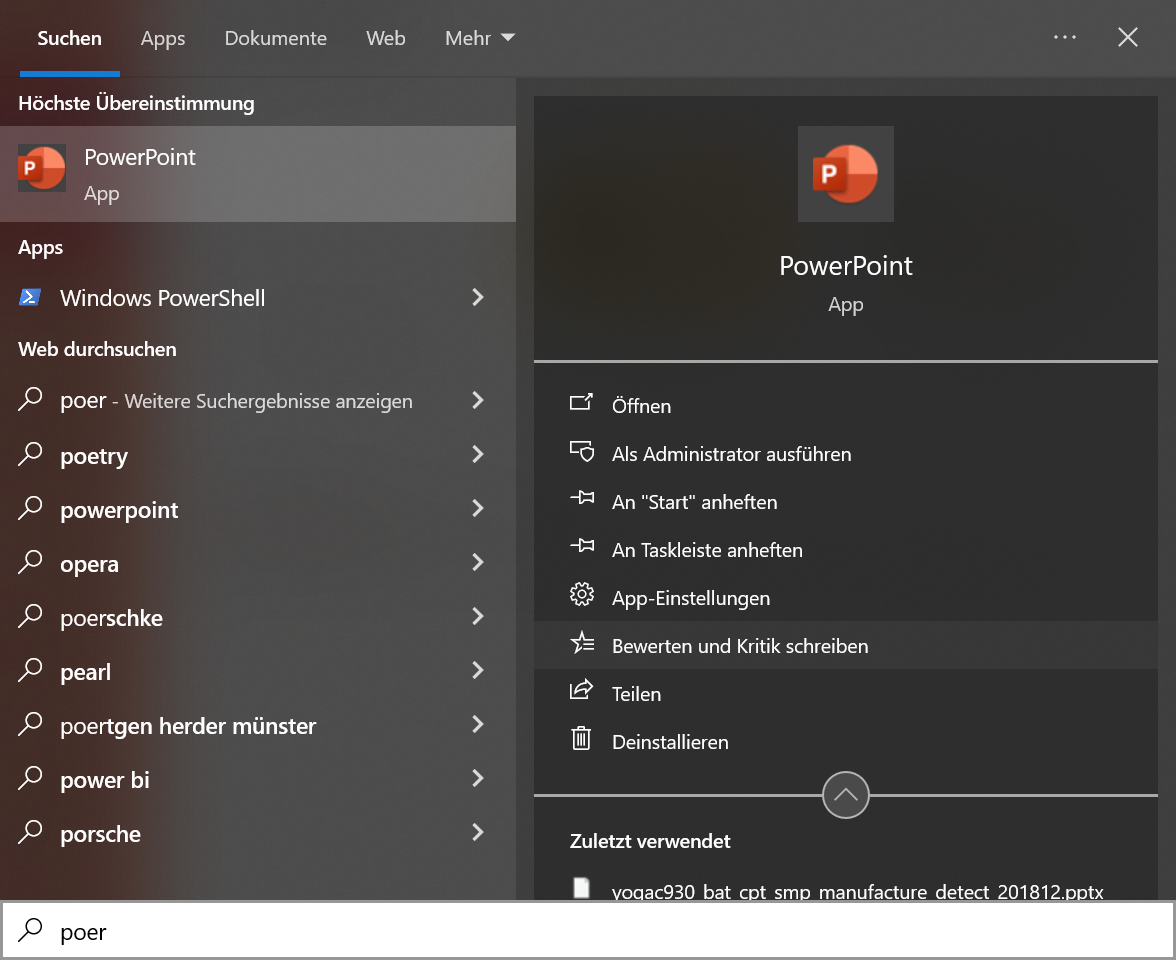Image resolution: width=1176 pixels, height=960 pixels.
Task: Choose Teilen option
Action: click(x=845, y=693)
